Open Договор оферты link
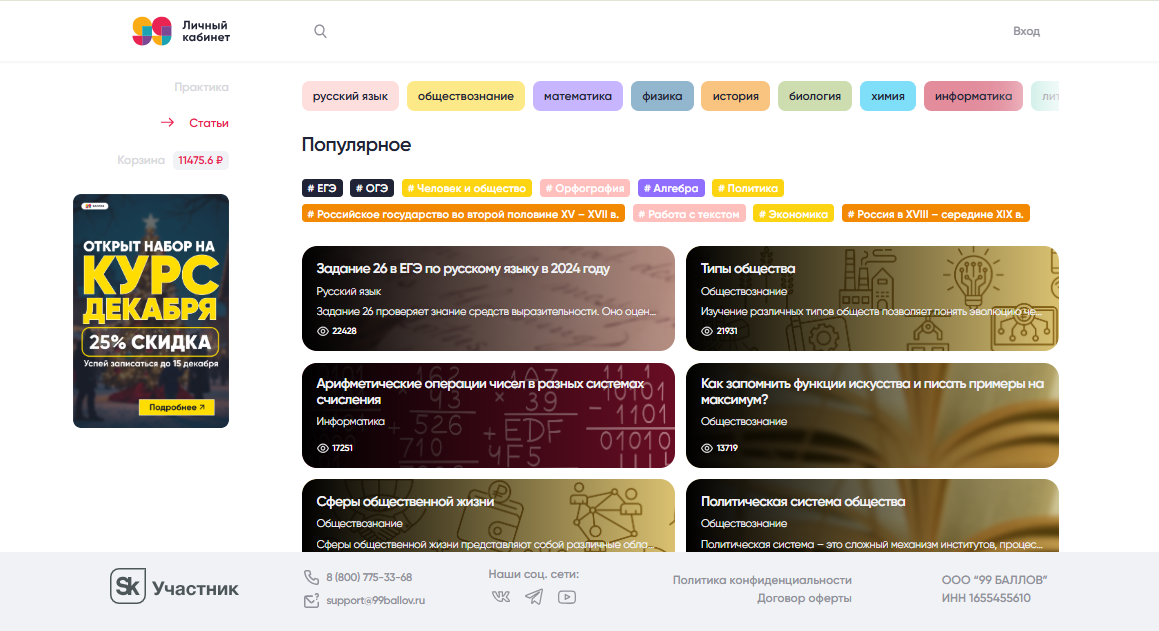The width and height of the screenshot is (1159, 631). pos(804,598)
